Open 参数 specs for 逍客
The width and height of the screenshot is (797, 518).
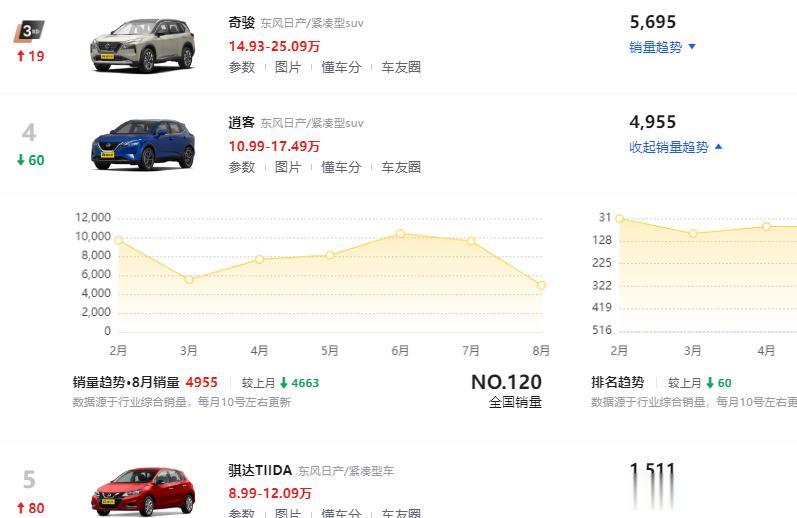click(x=241, y=167)
